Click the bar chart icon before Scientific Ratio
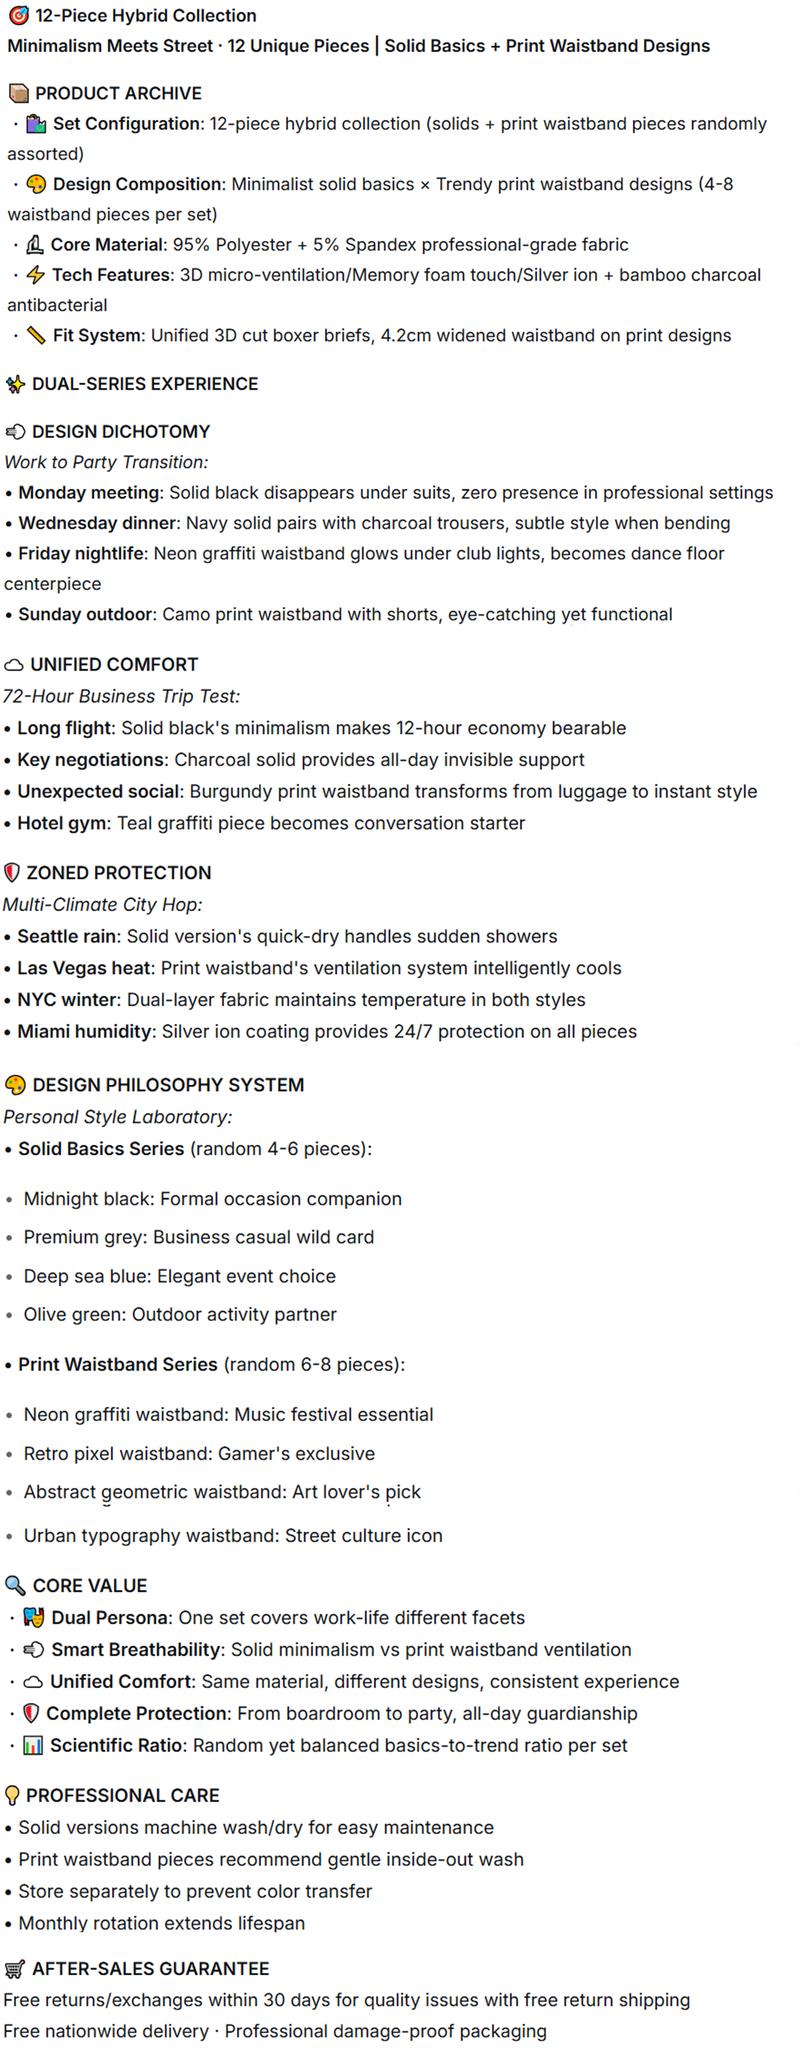The height and width of the screenshot is (2048, 800). pyautogui.click(x=34, y=1746)
